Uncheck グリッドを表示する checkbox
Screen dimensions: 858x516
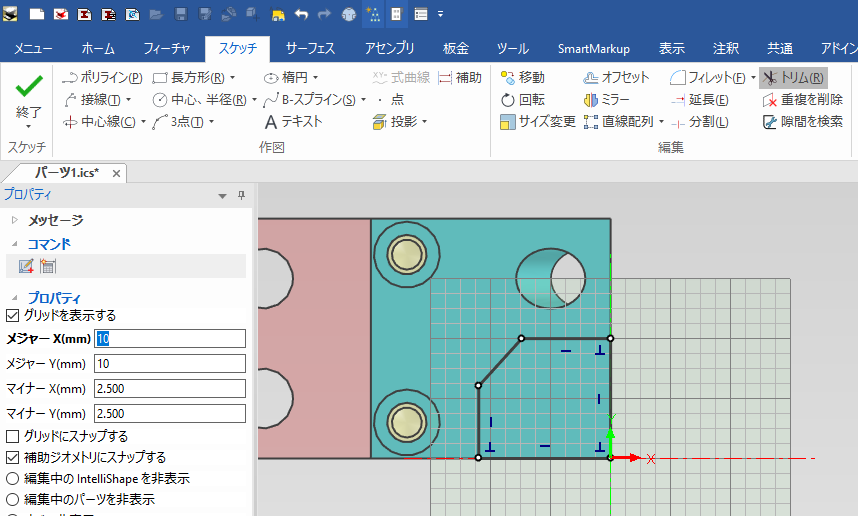(13, 315)
